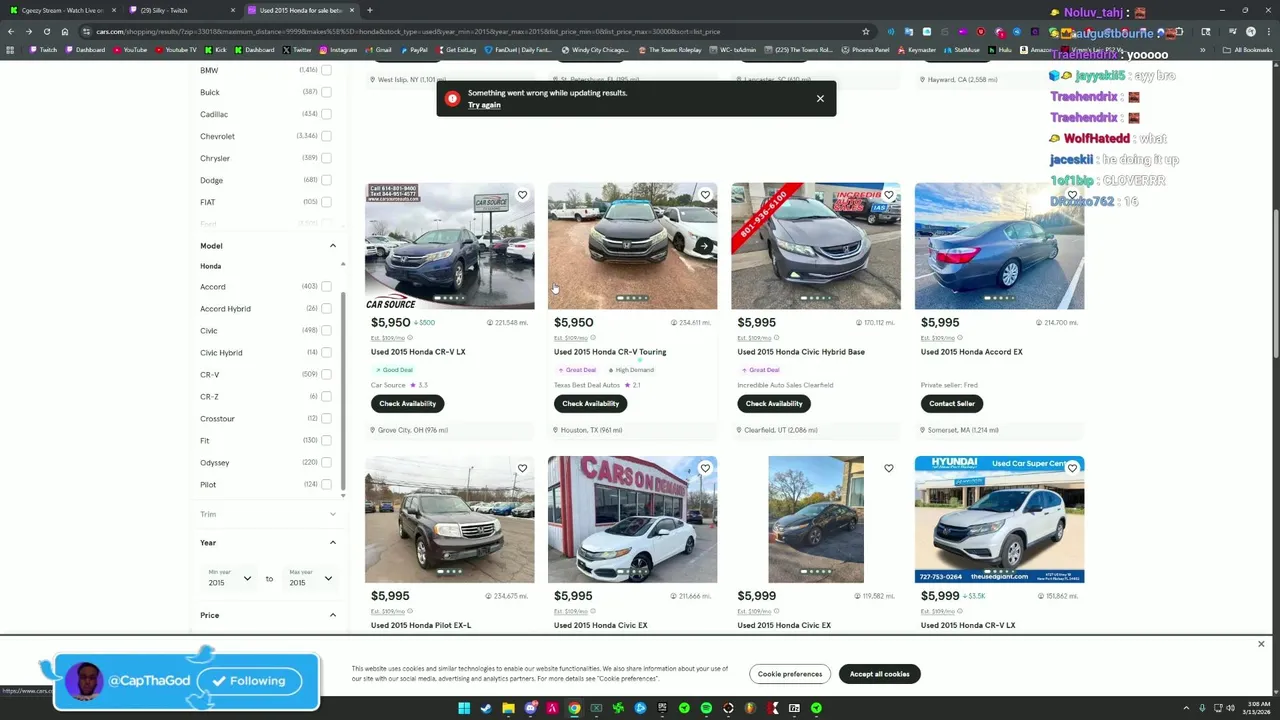This screenshot has width=1280, height=720.
Task: Open the Instagram bookmark
Action: click(338, 50)
